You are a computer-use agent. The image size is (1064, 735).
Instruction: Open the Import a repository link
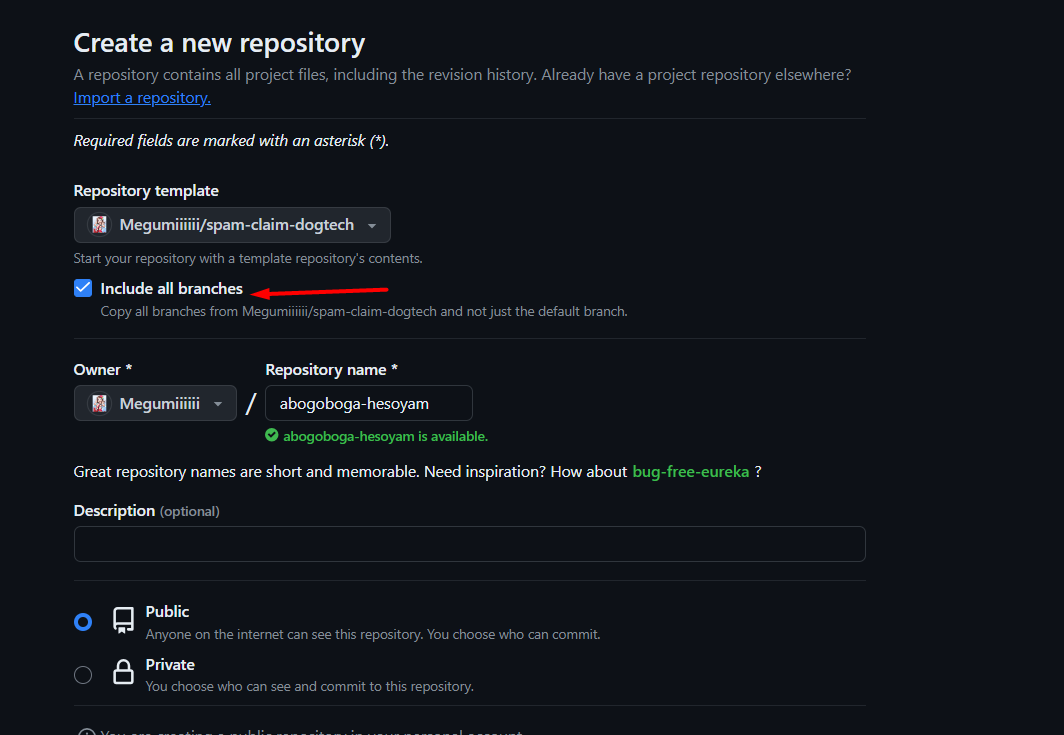142,98
